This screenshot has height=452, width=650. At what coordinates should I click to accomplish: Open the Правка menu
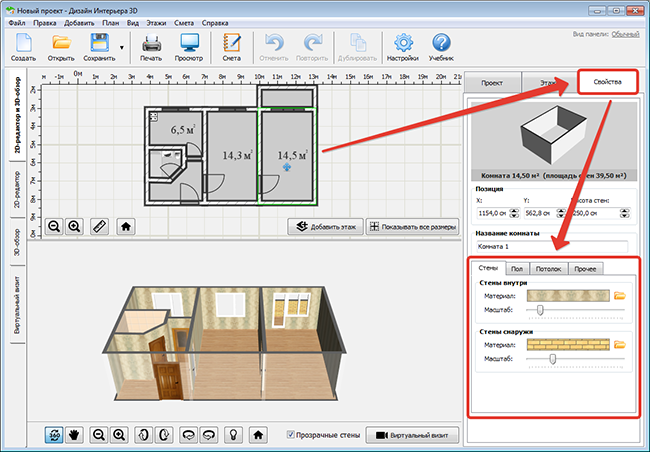[x=45, y=23]
